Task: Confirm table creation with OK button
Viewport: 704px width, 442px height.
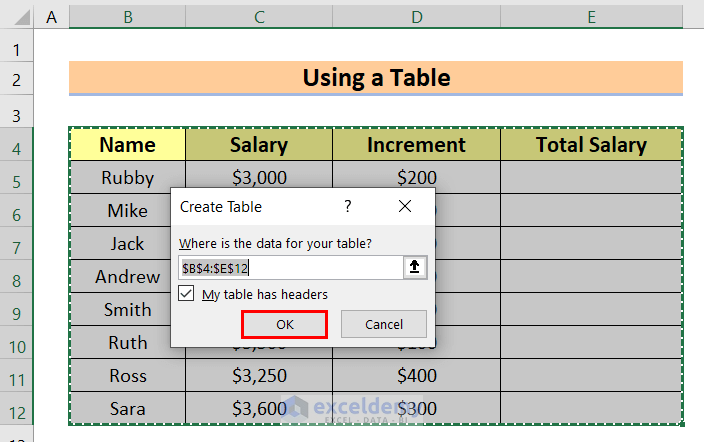Action: pos(284,324)
